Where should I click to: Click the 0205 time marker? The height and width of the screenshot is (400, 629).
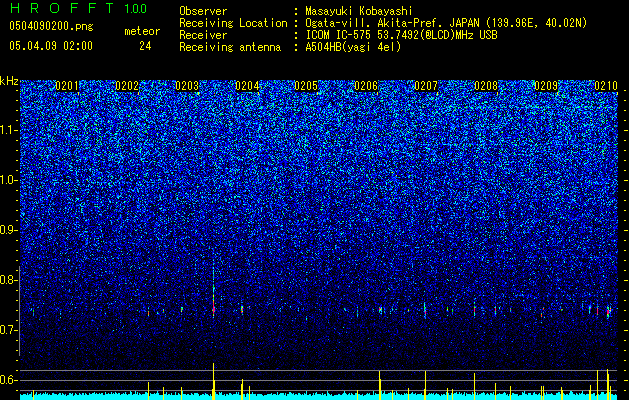pyautogui.click(x=306, y=86)
